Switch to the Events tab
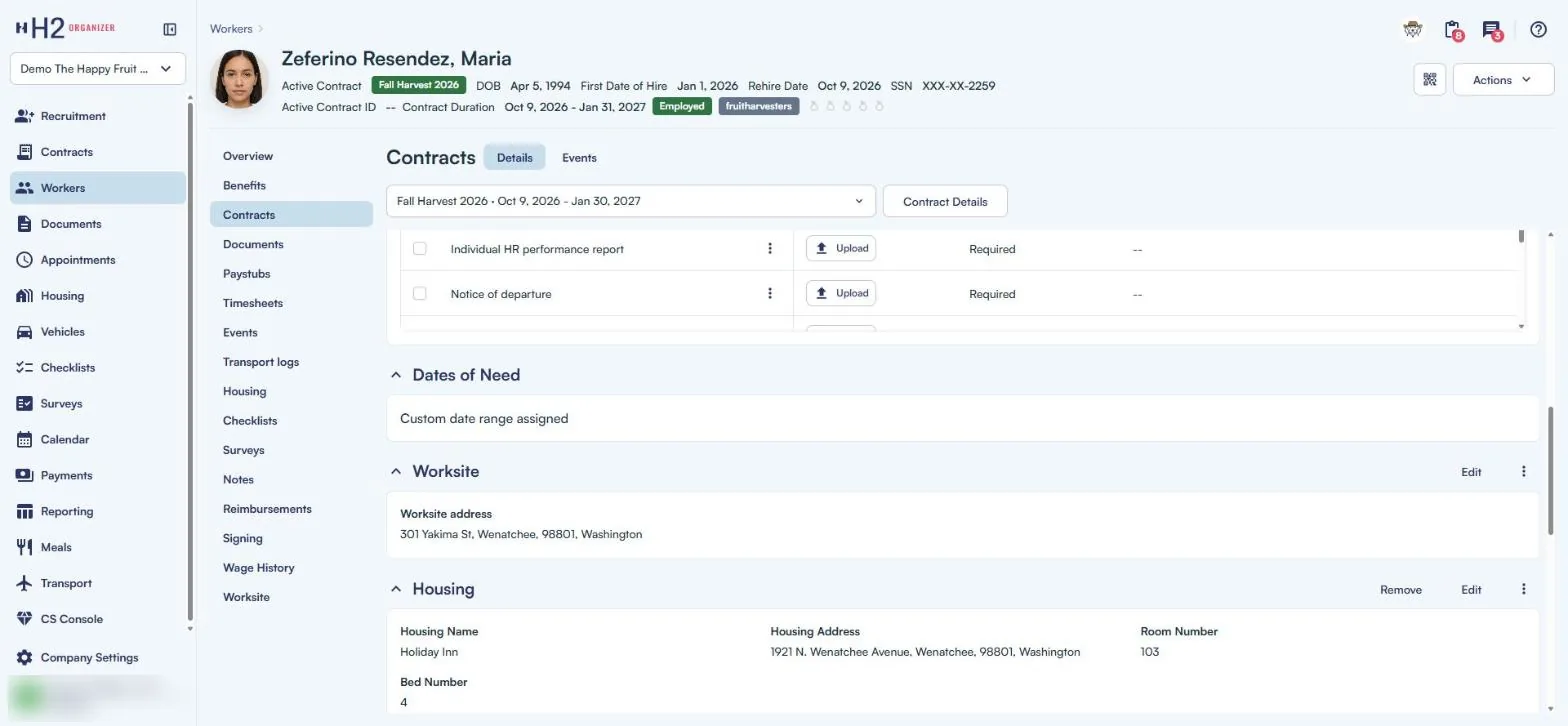1568x726 pixels. click(579, 158)
